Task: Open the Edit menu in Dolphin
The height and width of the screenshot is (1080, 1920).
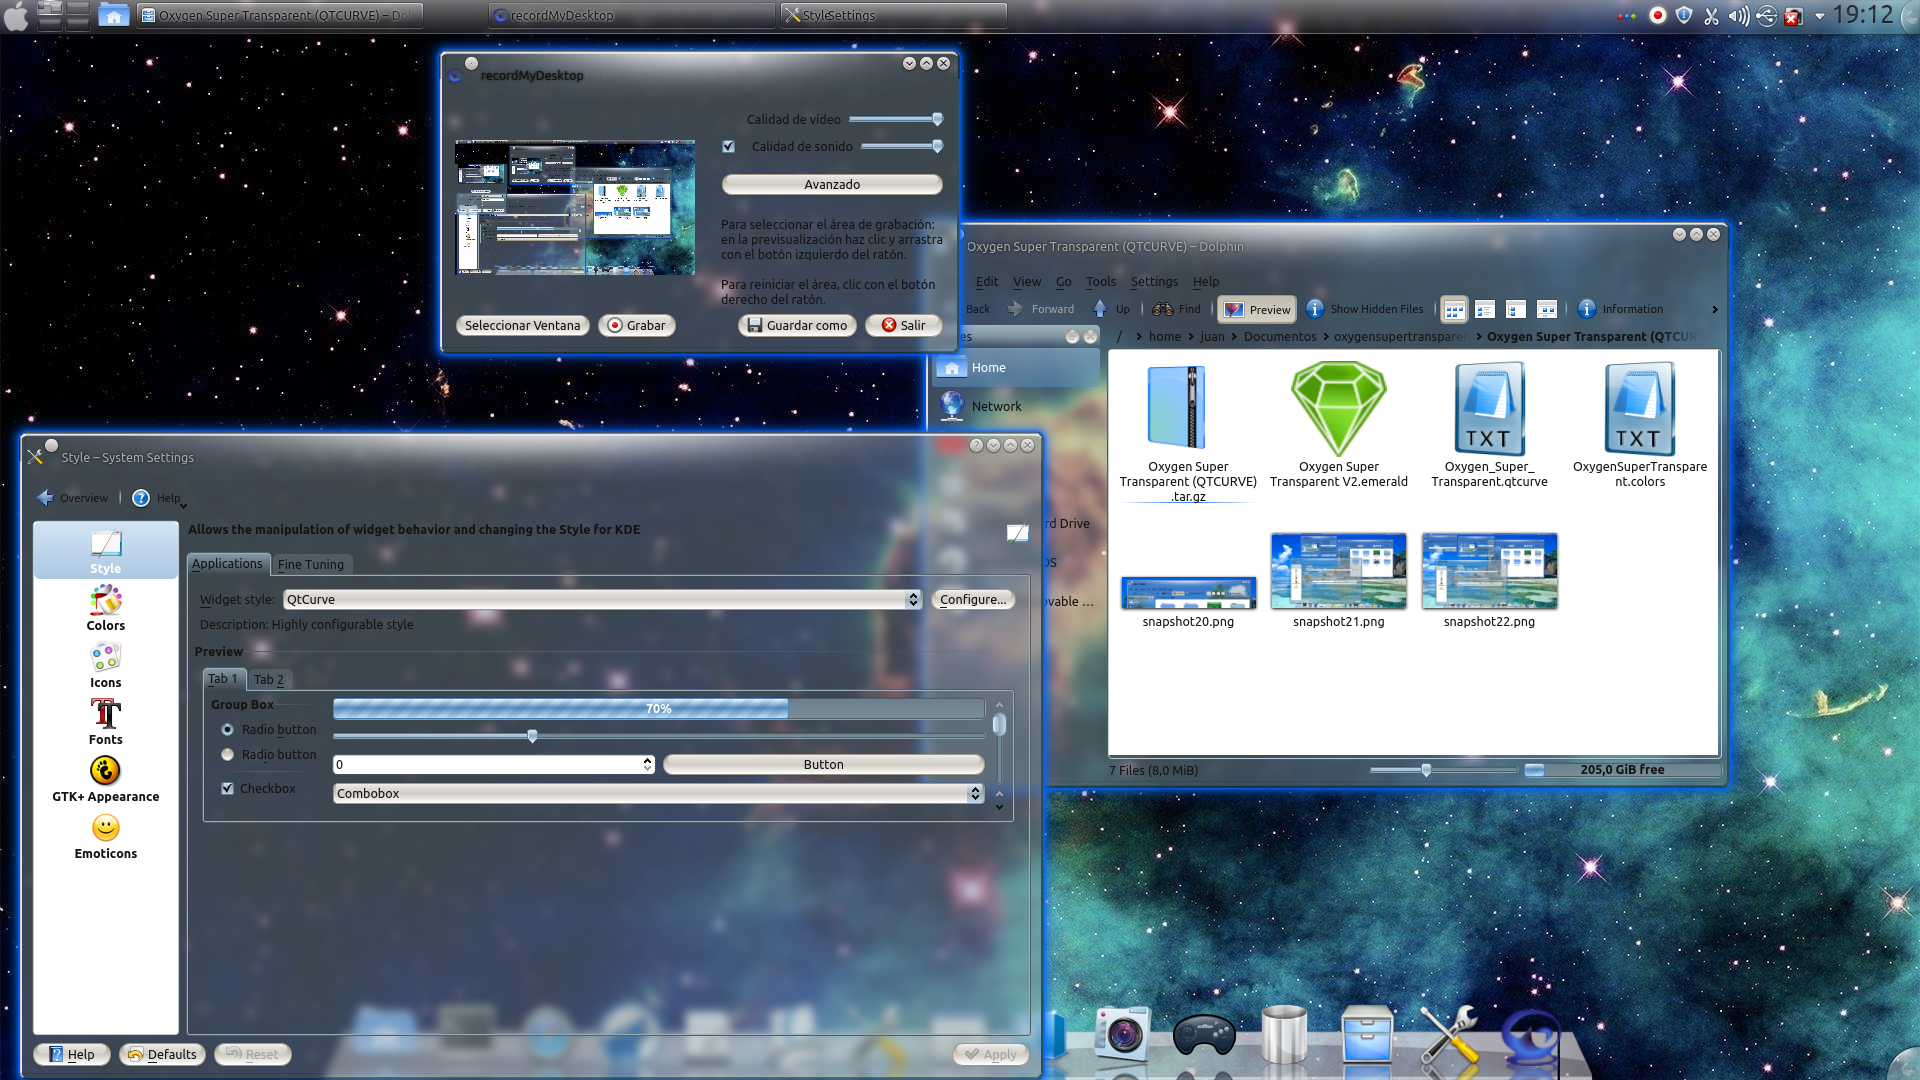Action: pos(986,281)
